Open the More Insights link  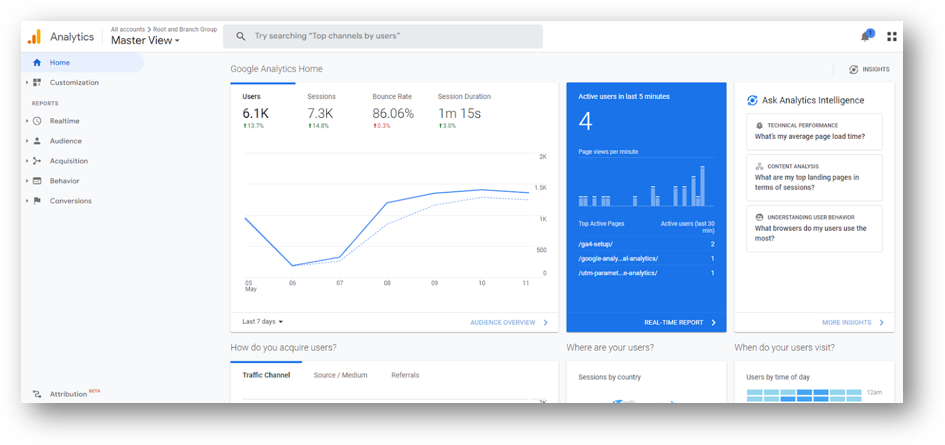coord(847,323)
